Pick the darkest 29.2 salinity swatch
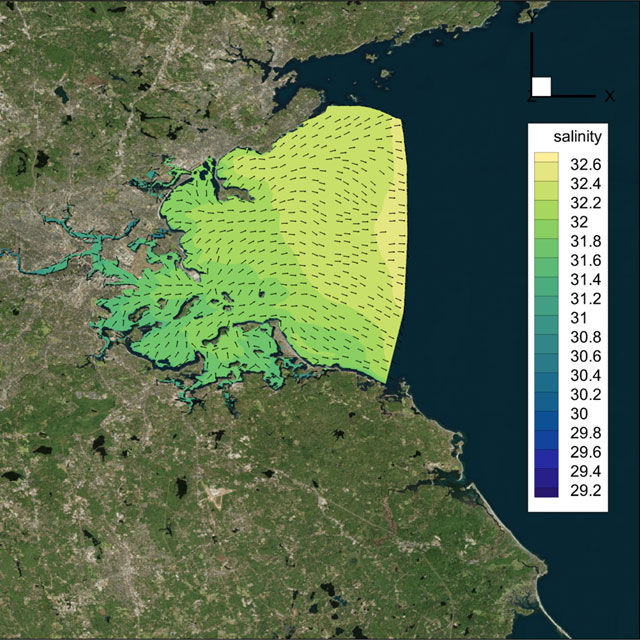 point(548,489)
